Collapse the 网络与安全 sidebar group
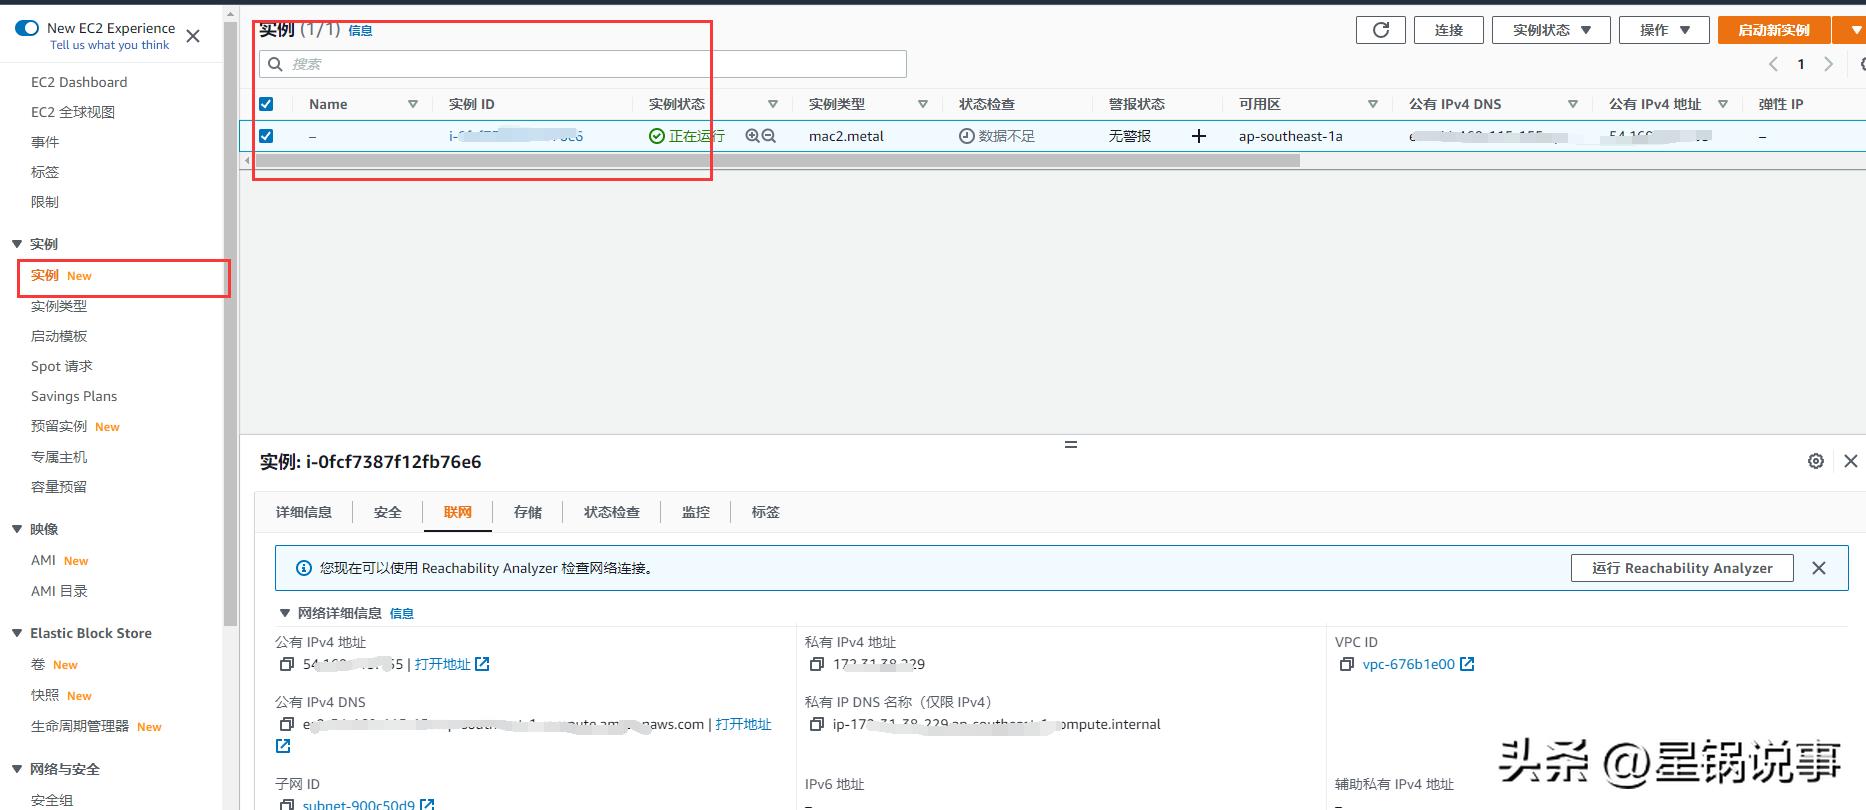This screenshot has width=1866, height=810. [x=17, y=769]
